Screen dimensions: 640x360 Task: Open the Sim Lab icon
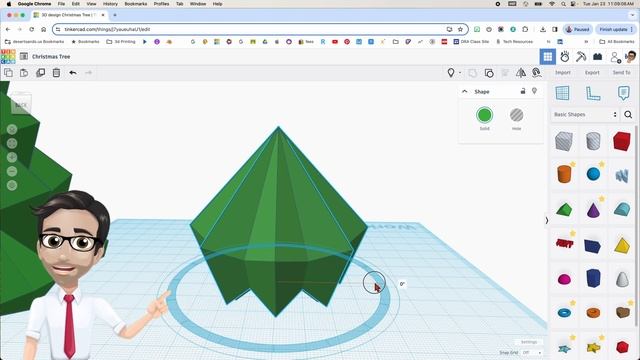tap(565, 57)
